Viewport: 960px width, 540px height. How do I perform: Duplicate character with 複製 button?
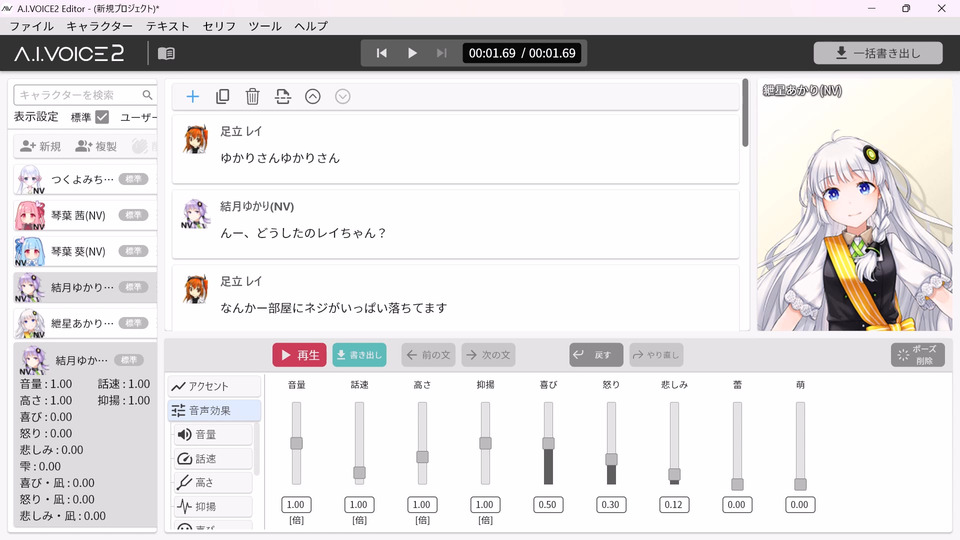point(96,146)
